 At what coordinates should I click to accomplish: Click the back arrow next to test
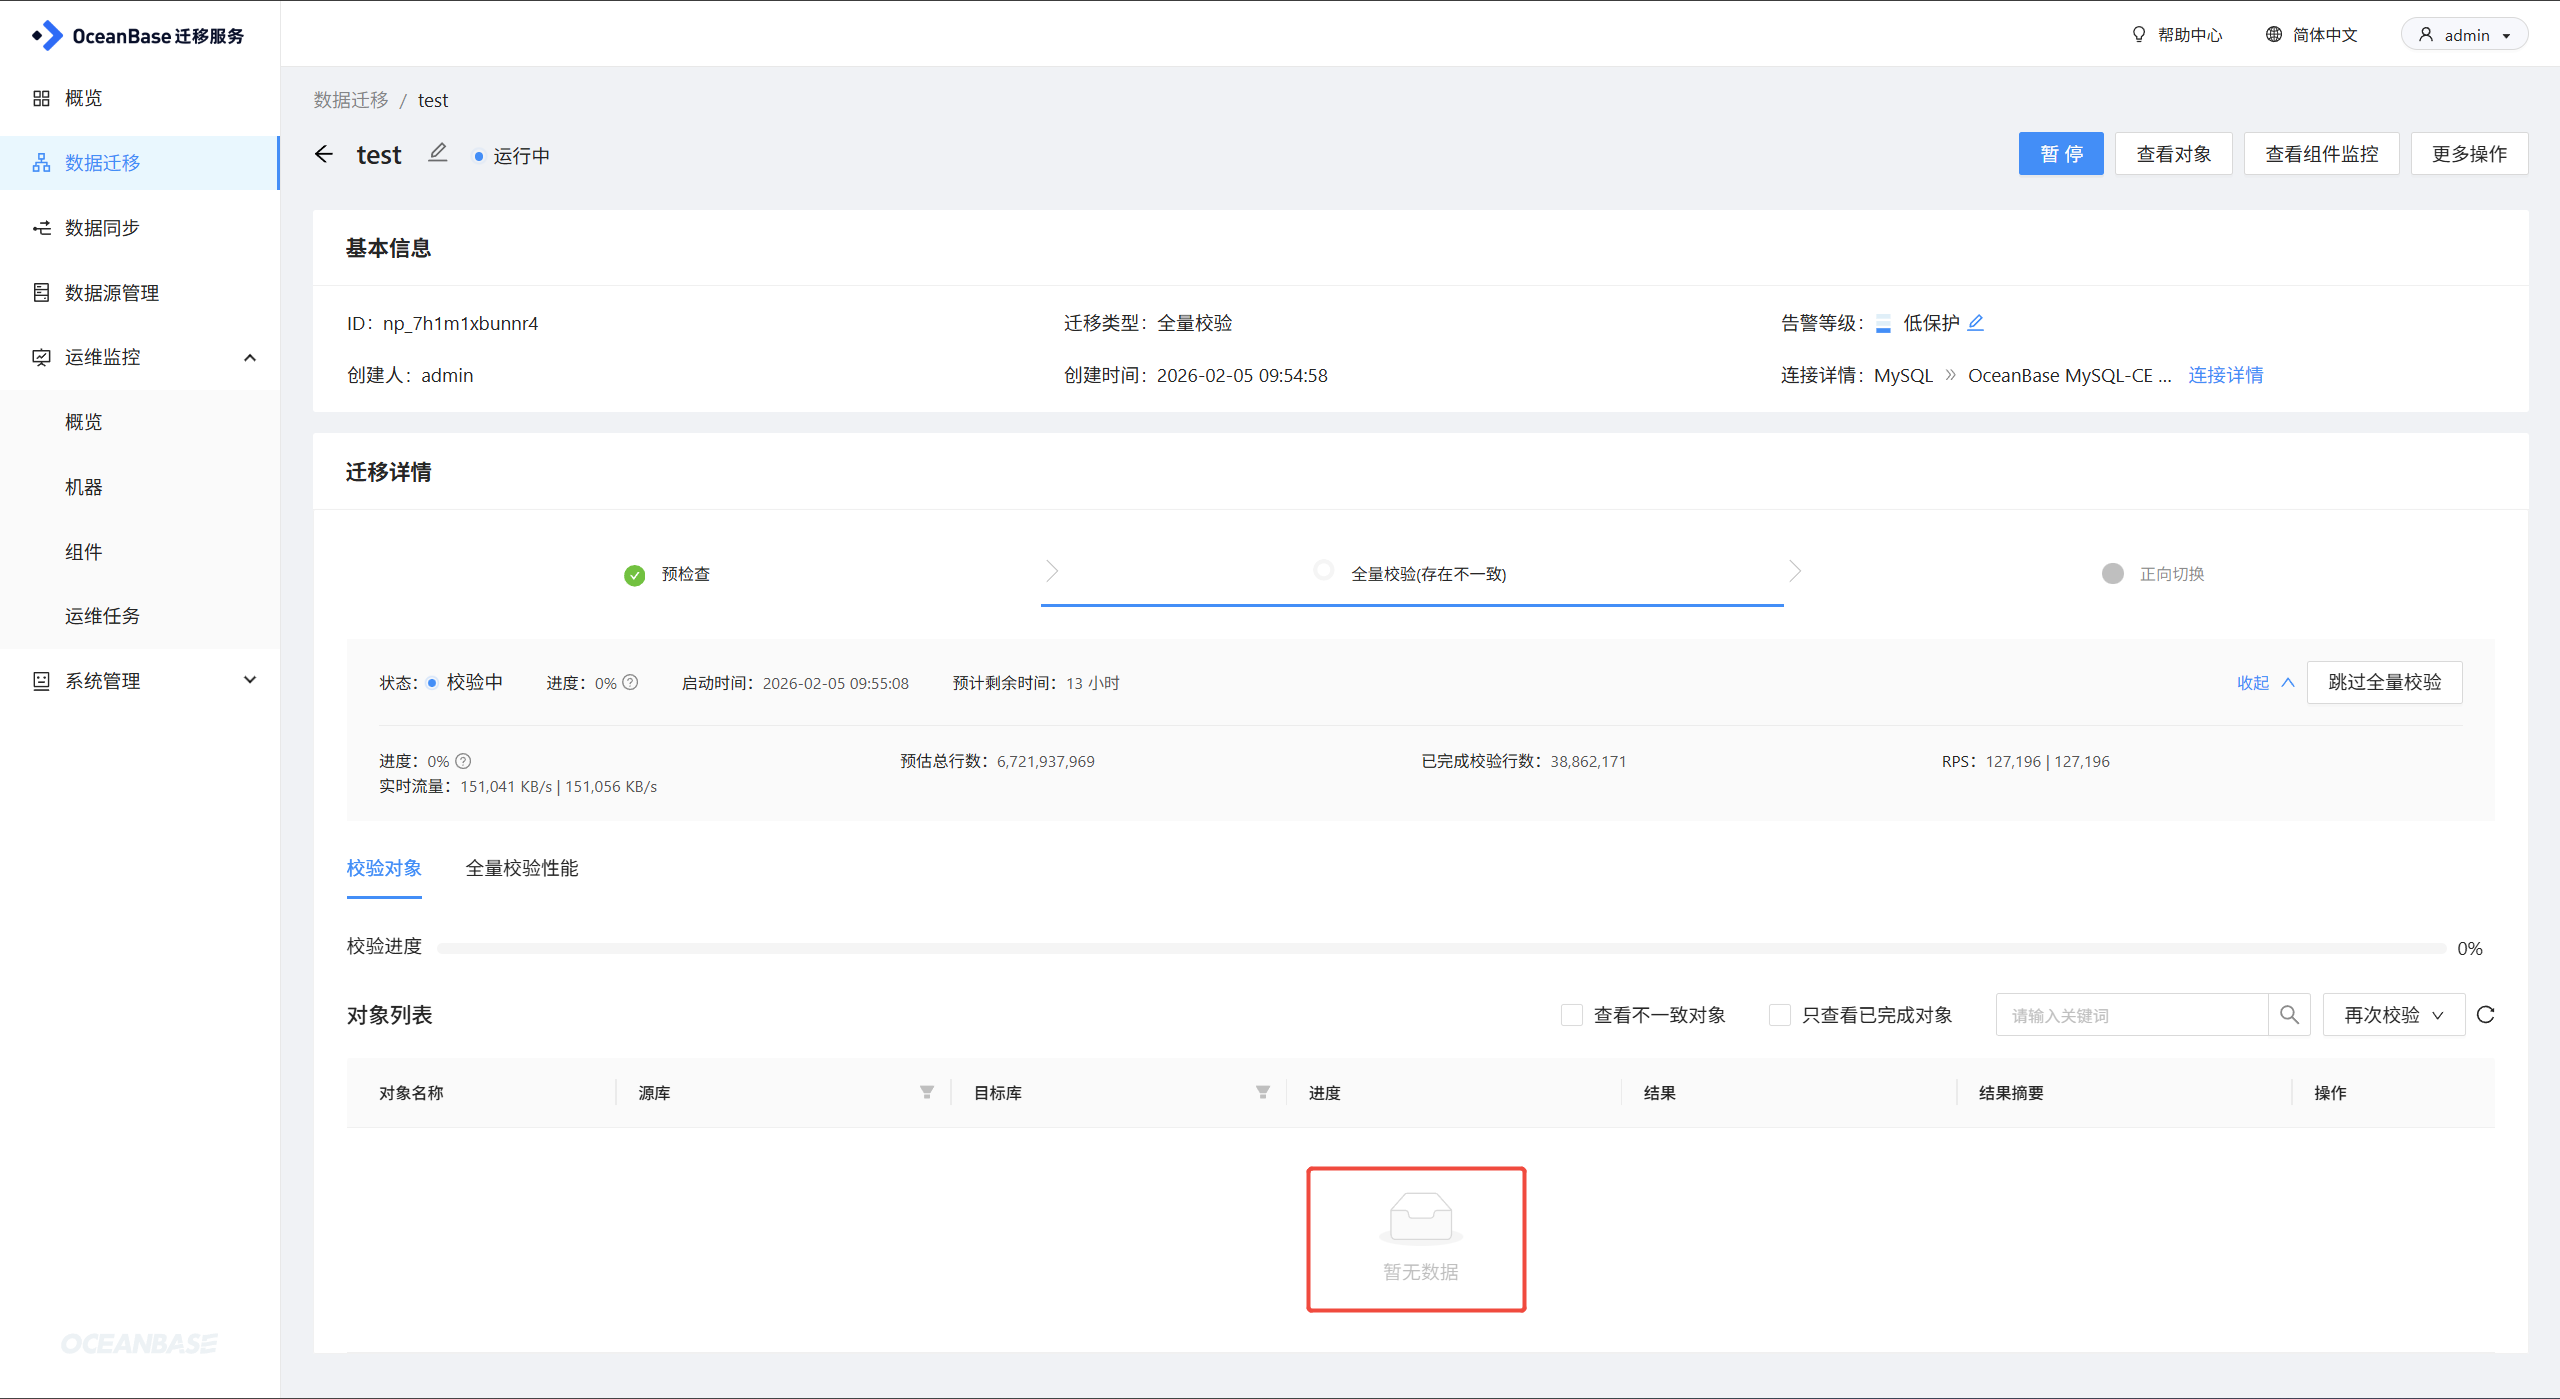323,154
